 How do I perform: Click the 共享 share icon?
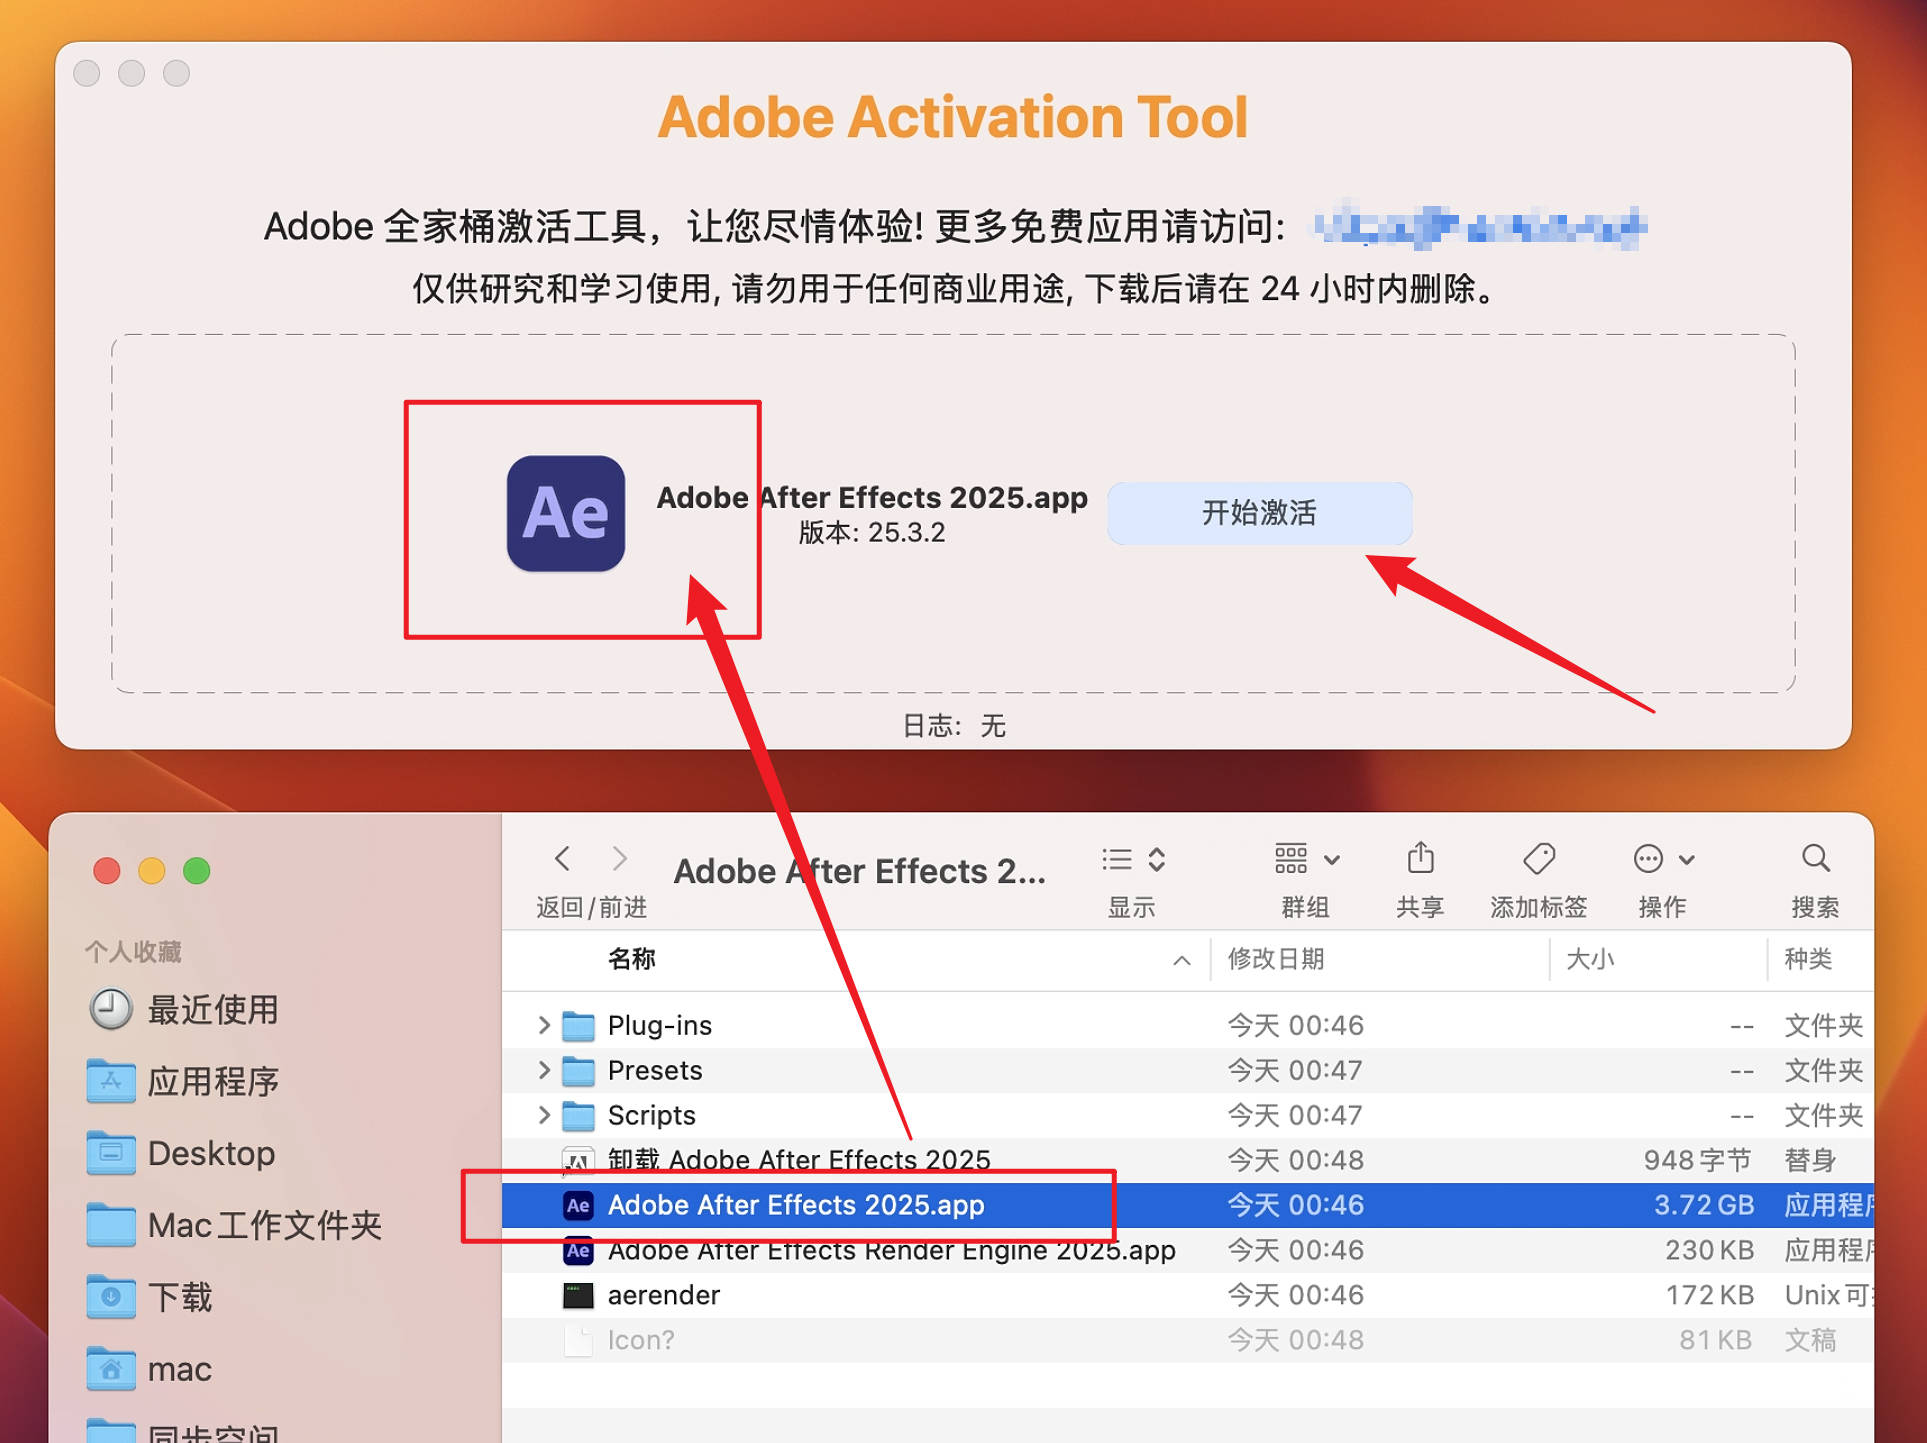point(1420,858)
